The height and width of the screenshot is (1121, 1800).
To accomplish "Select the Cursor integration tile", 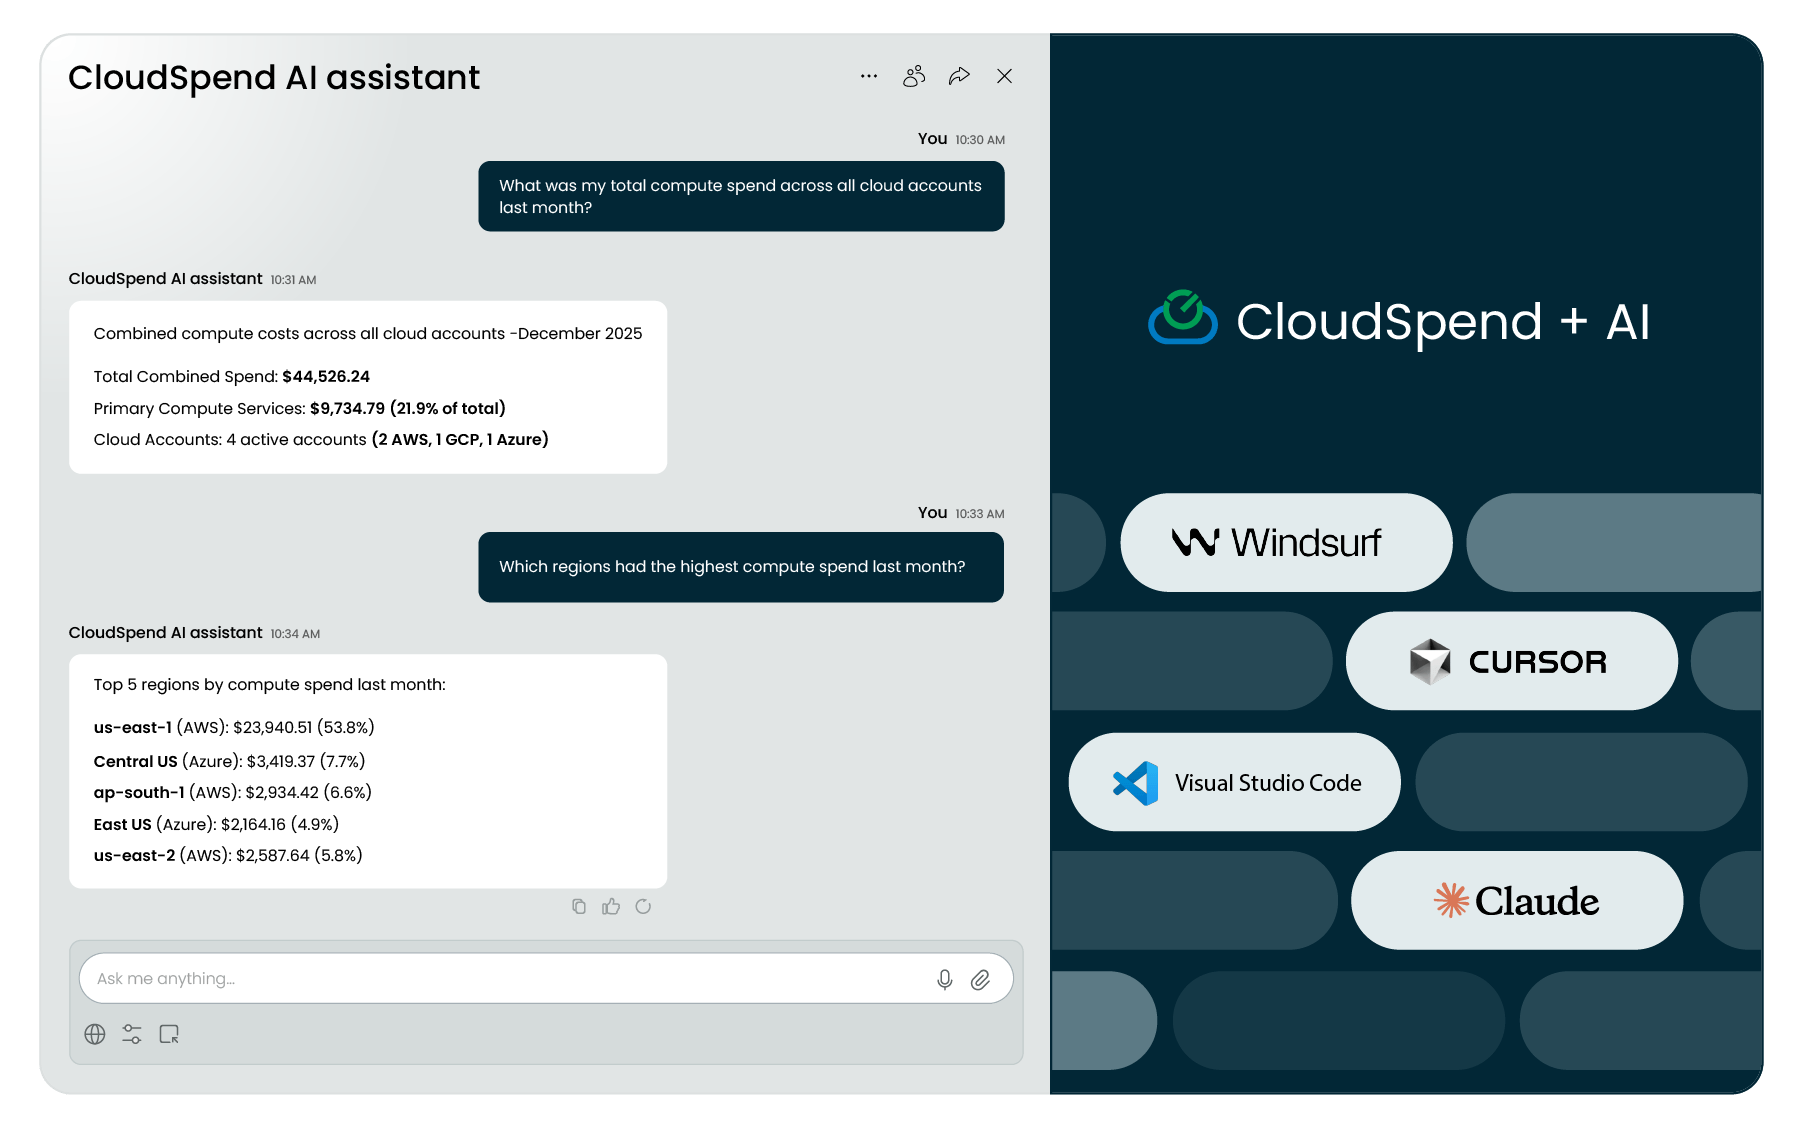I will [1510, 661].
